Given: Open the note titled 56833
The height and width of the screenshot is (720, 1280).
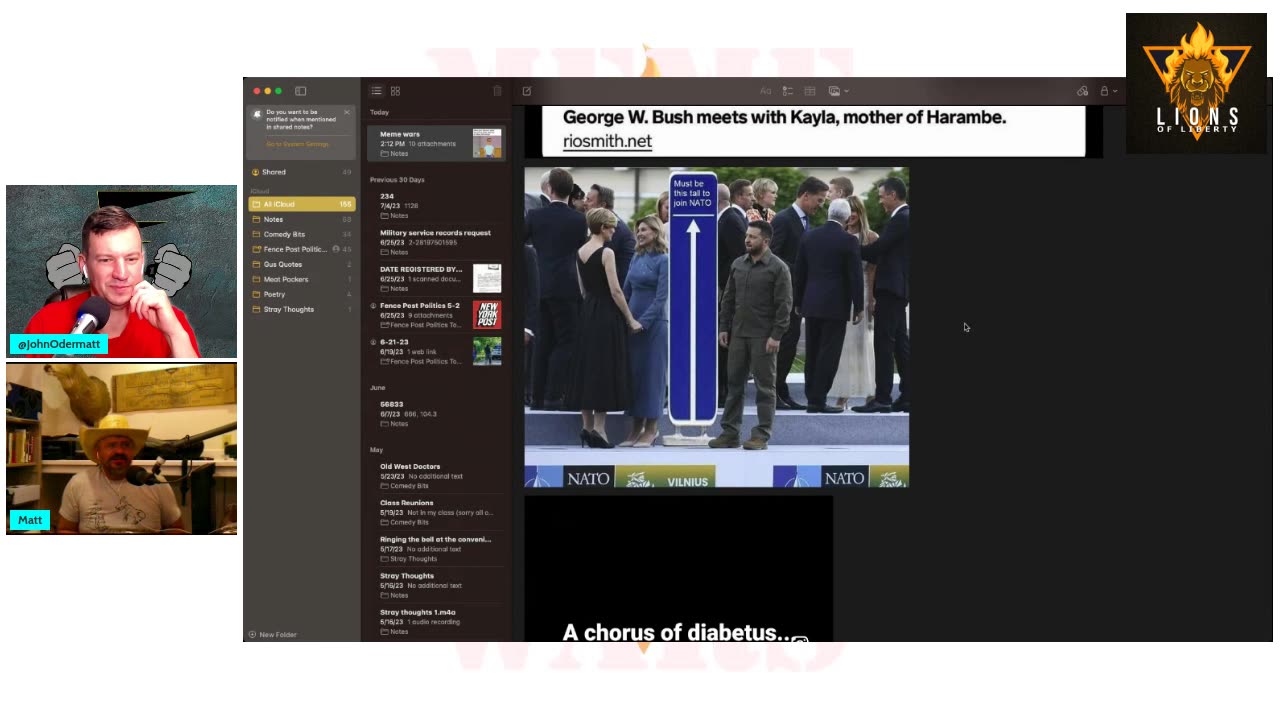Looking at the screenshot, I should (436, 413).
